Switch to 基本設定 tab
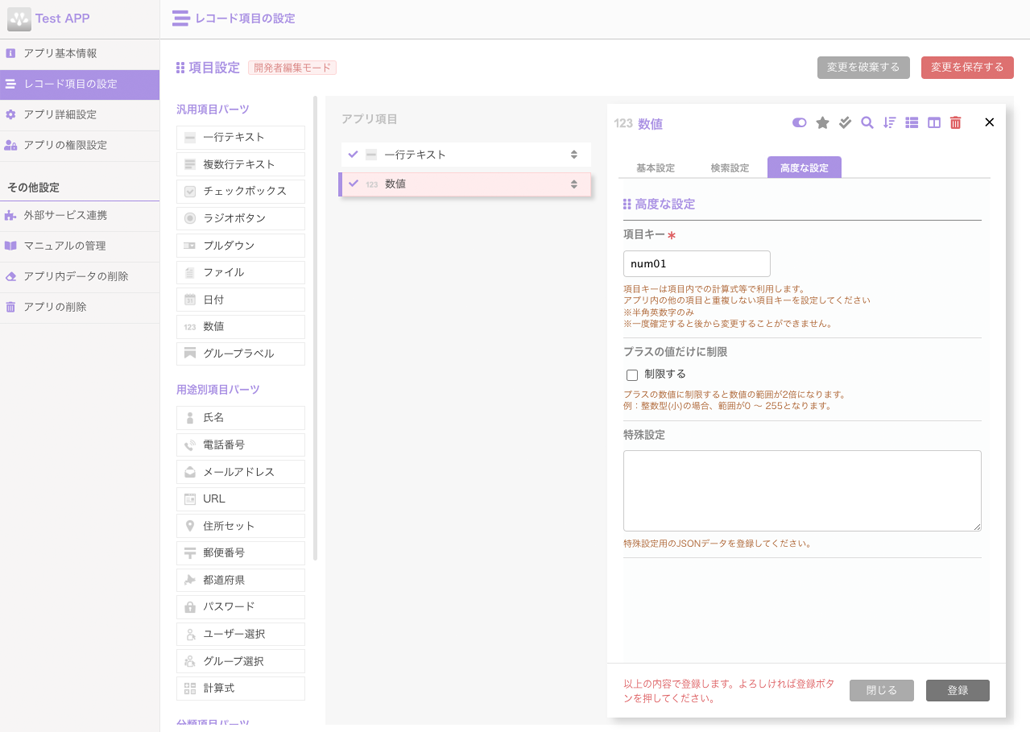 tap(656, 168)
